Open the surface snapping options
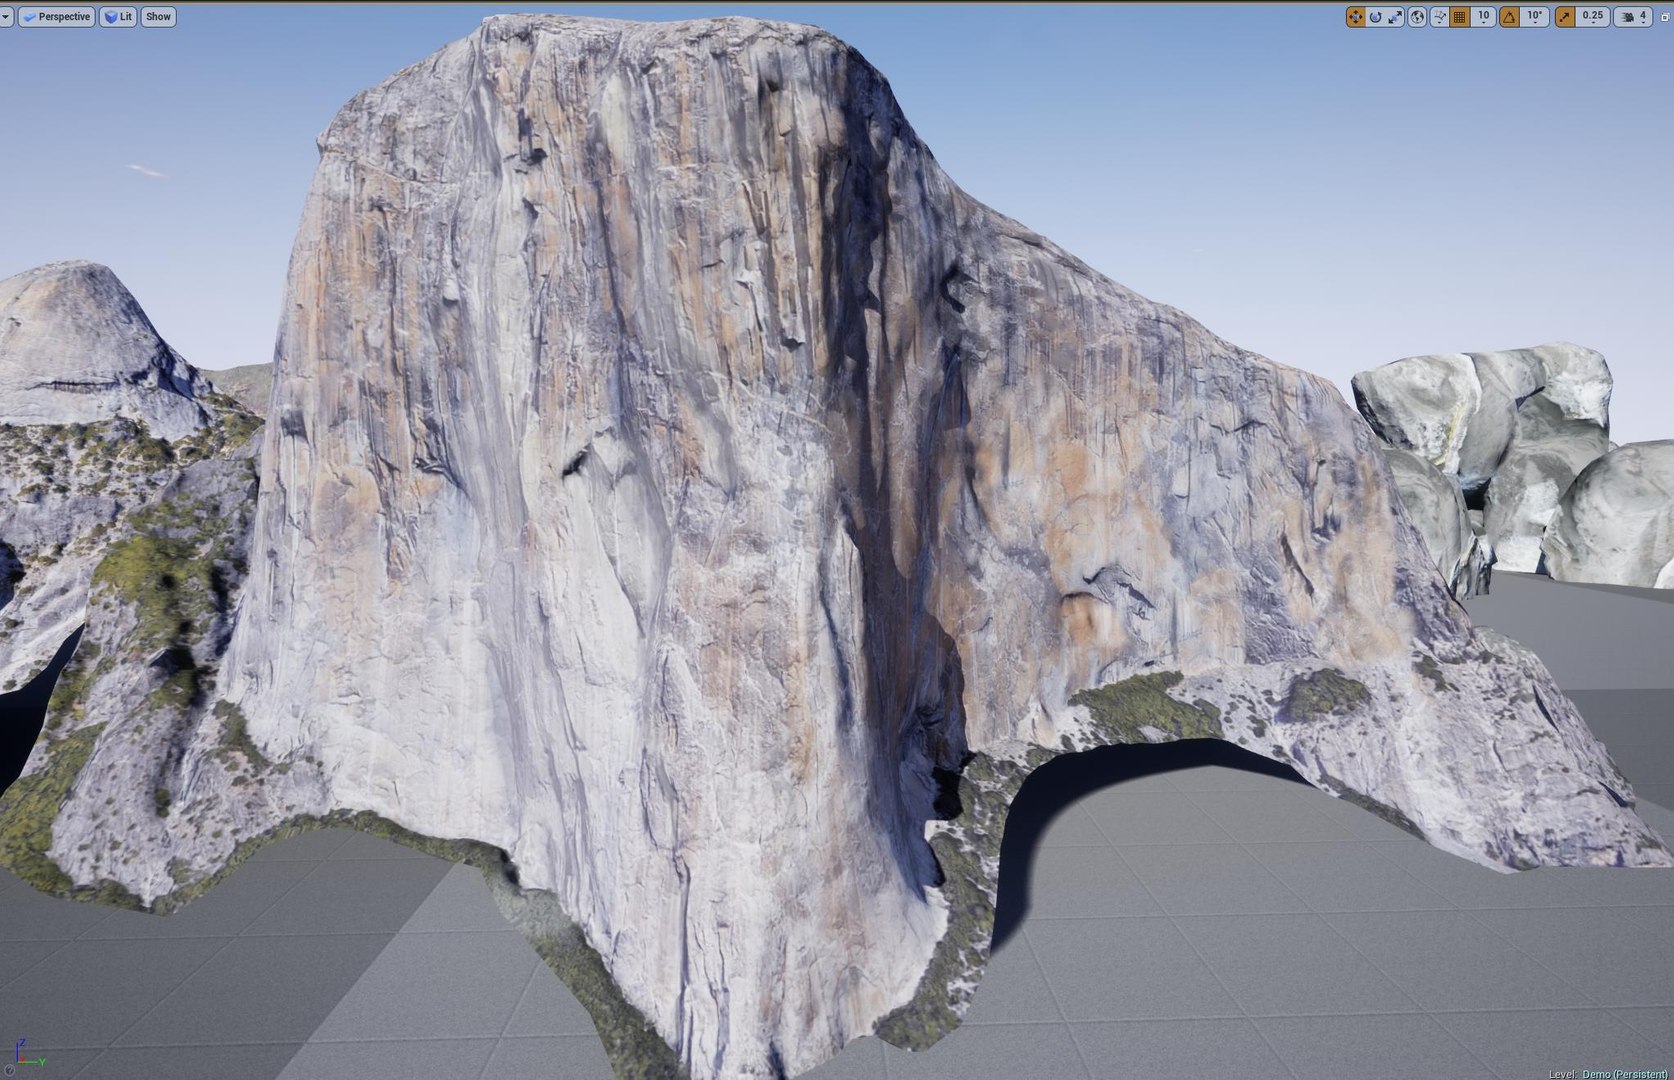Screen dimensions: 1674x1080 coord(1439,17)
